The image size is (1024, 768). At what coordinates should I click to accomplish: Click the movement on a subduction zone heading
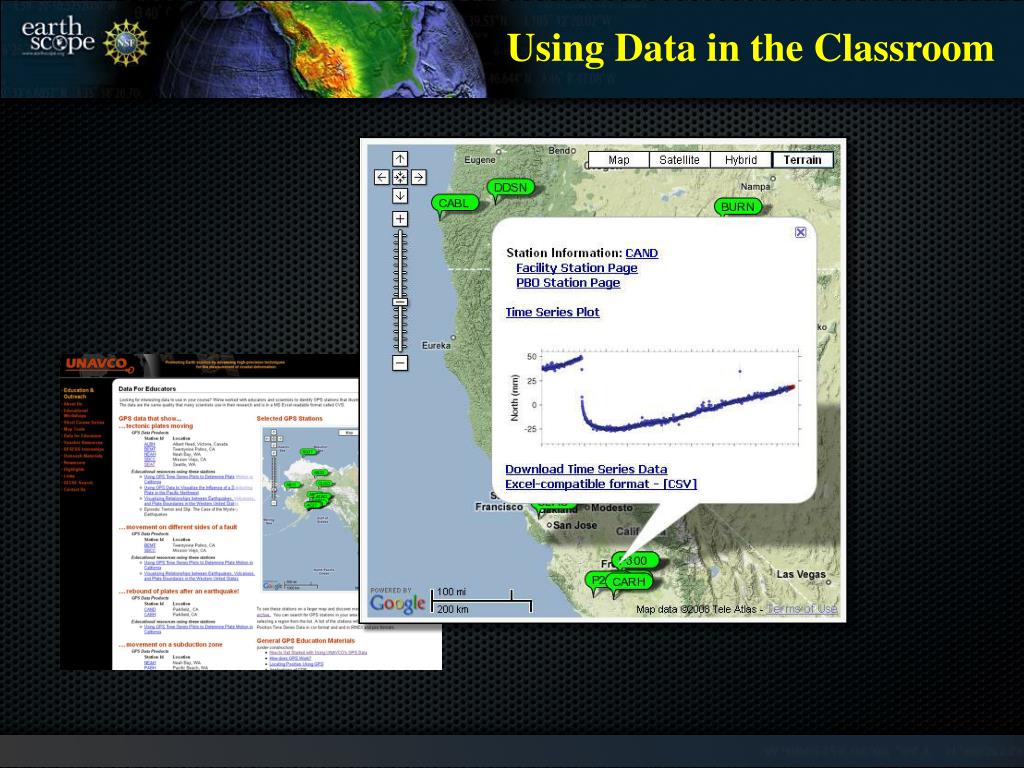pos(170,645)
